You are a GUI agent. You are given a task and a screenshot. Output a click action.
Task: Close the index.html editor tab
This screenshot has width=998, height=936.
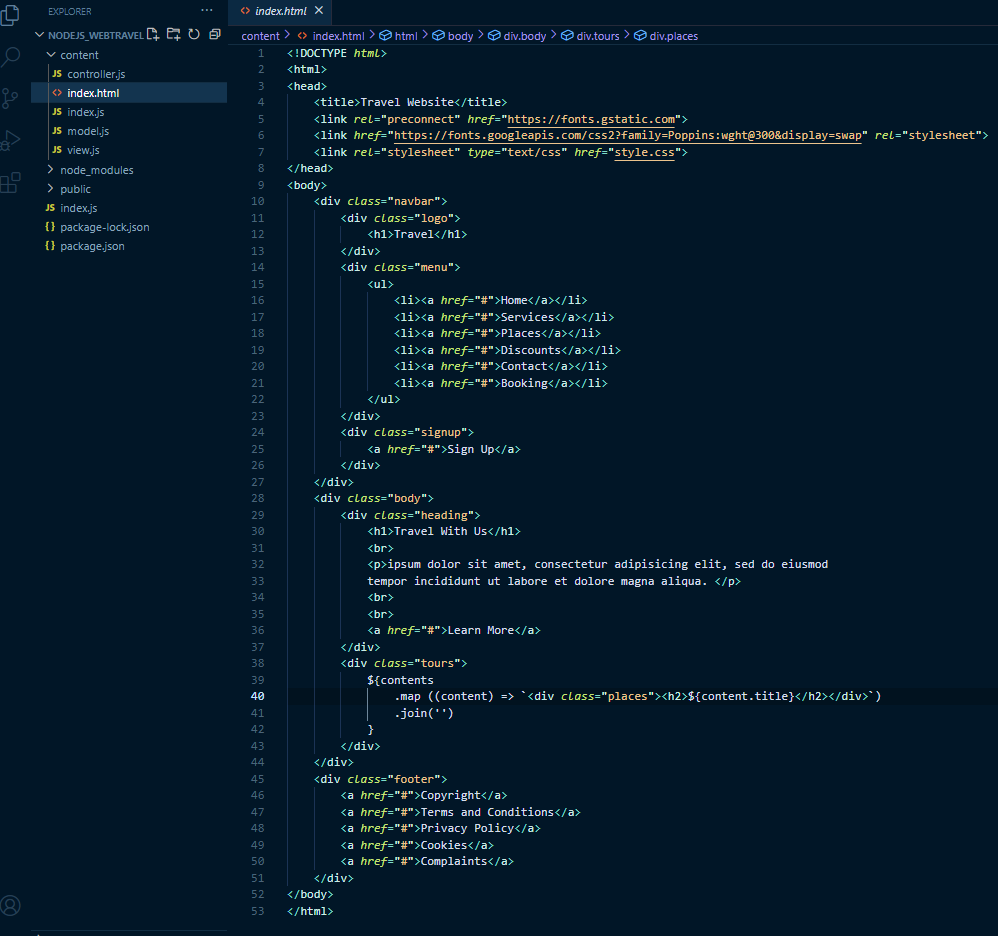click(319, 10)
